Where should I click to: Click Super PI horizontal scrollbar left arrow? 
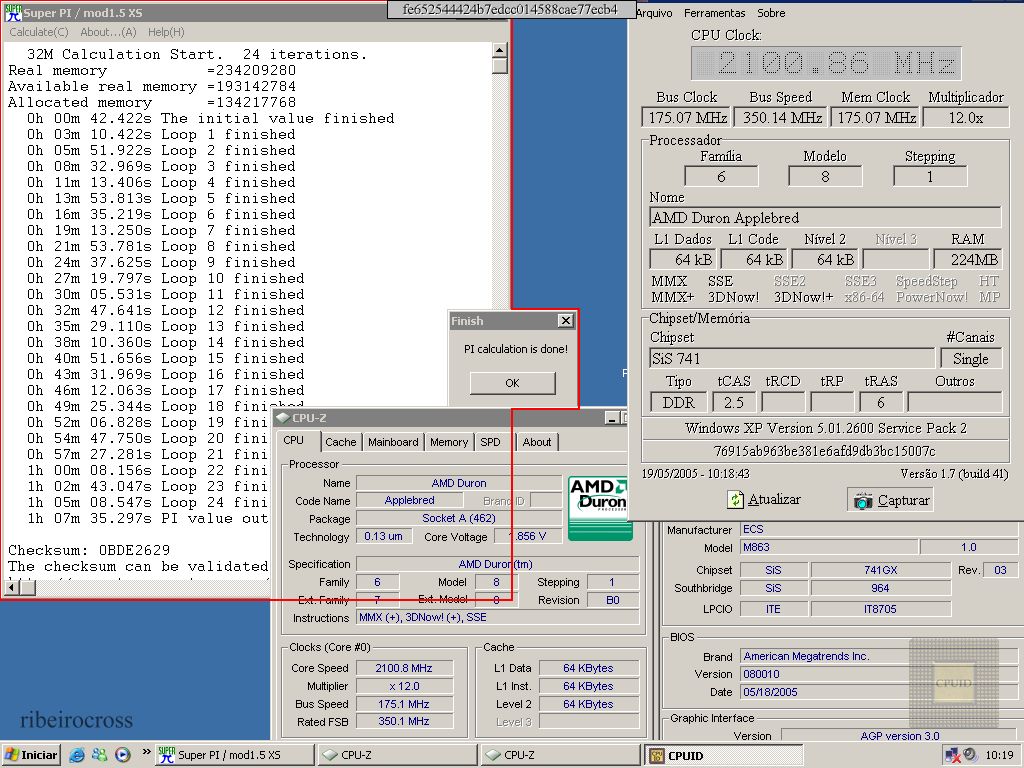pos(12,587)
